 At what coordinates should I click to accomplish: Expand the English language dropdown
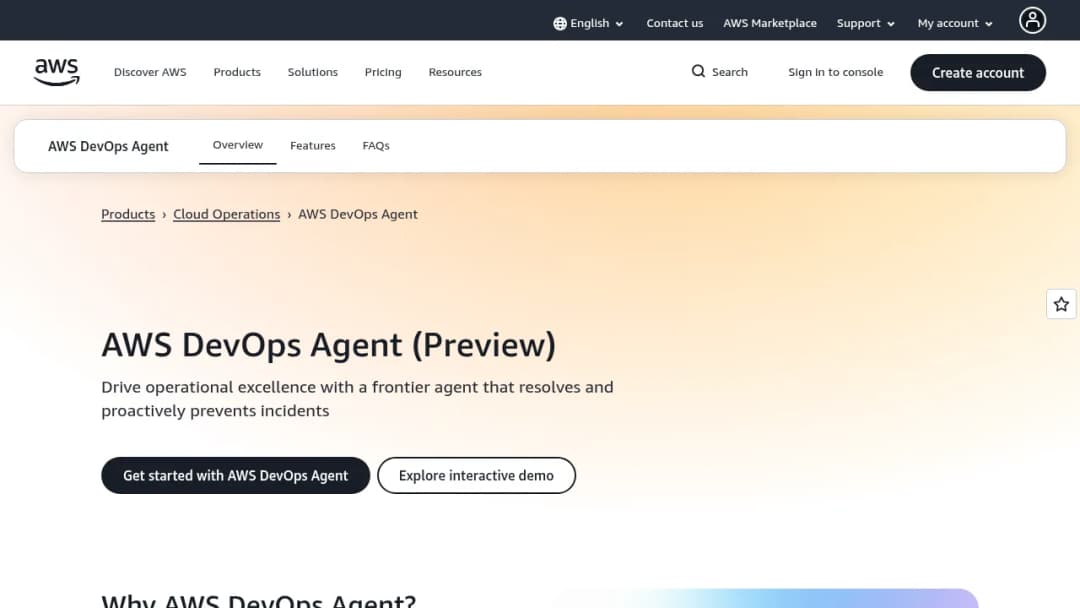point(589,23)
